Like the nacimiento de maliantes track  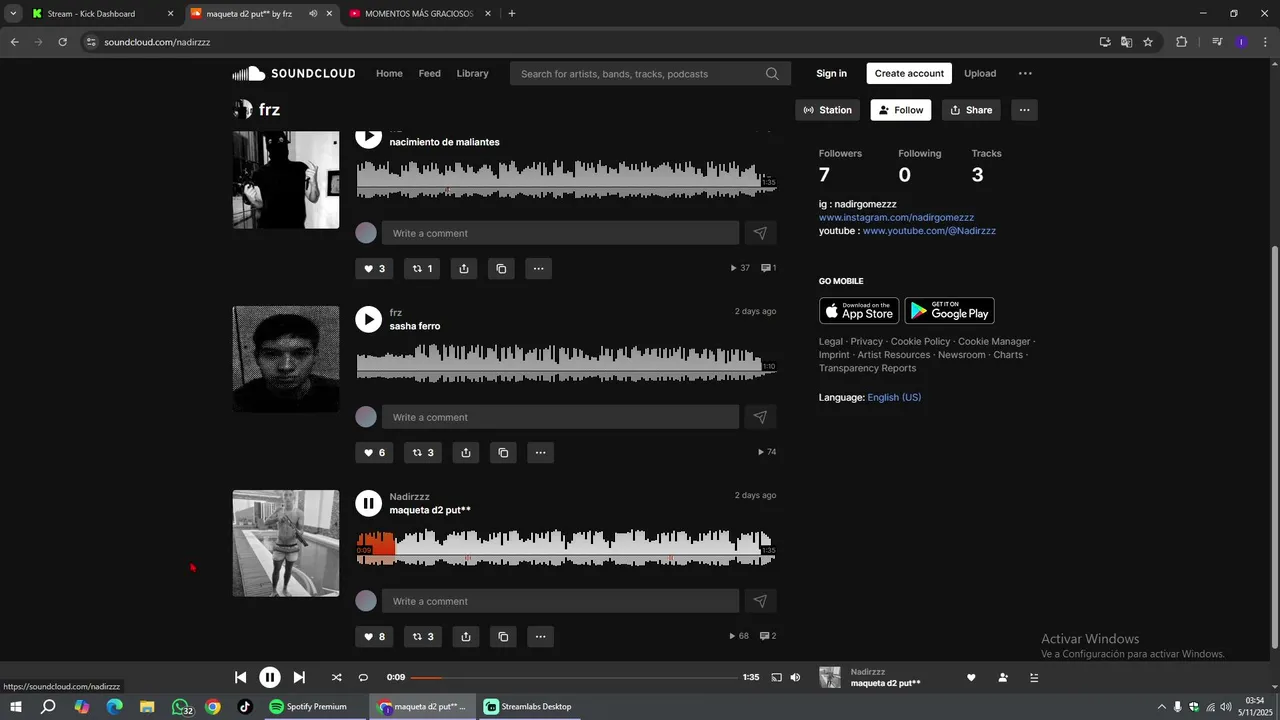[374, 268]
